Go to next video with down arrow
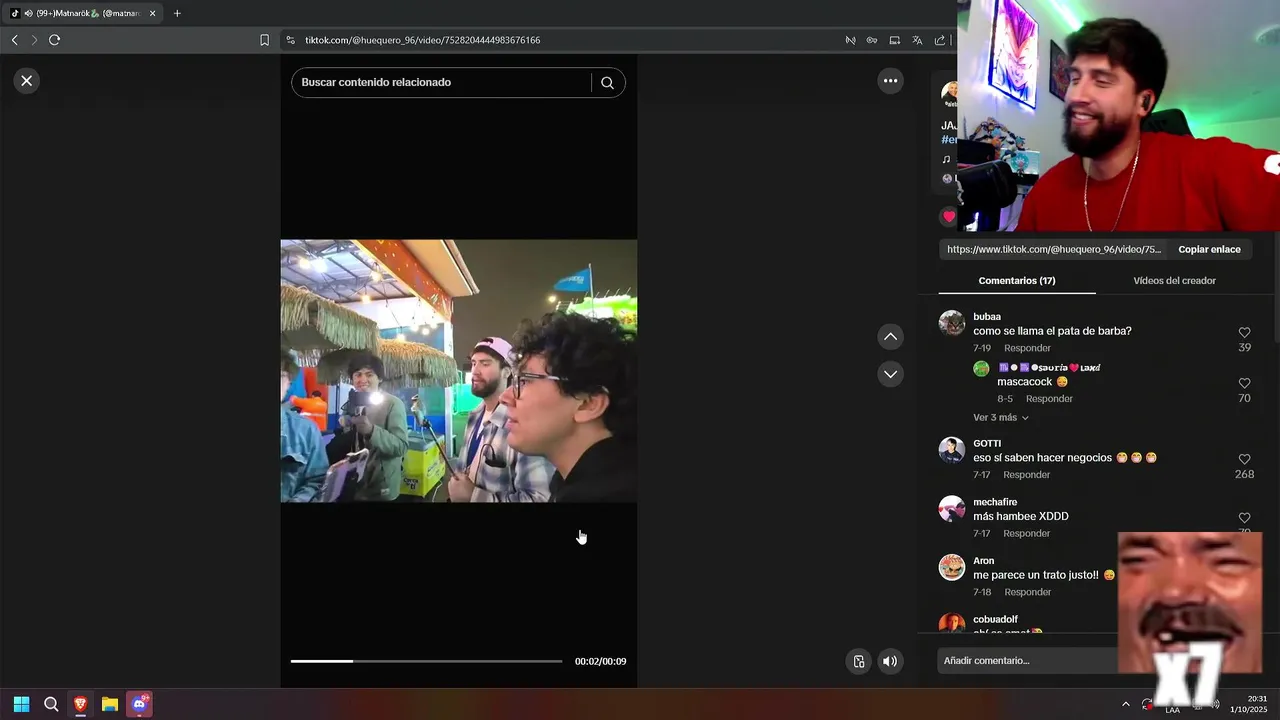Image resolution: width=1280 pixels, height=720 pixels. [890, 374]
